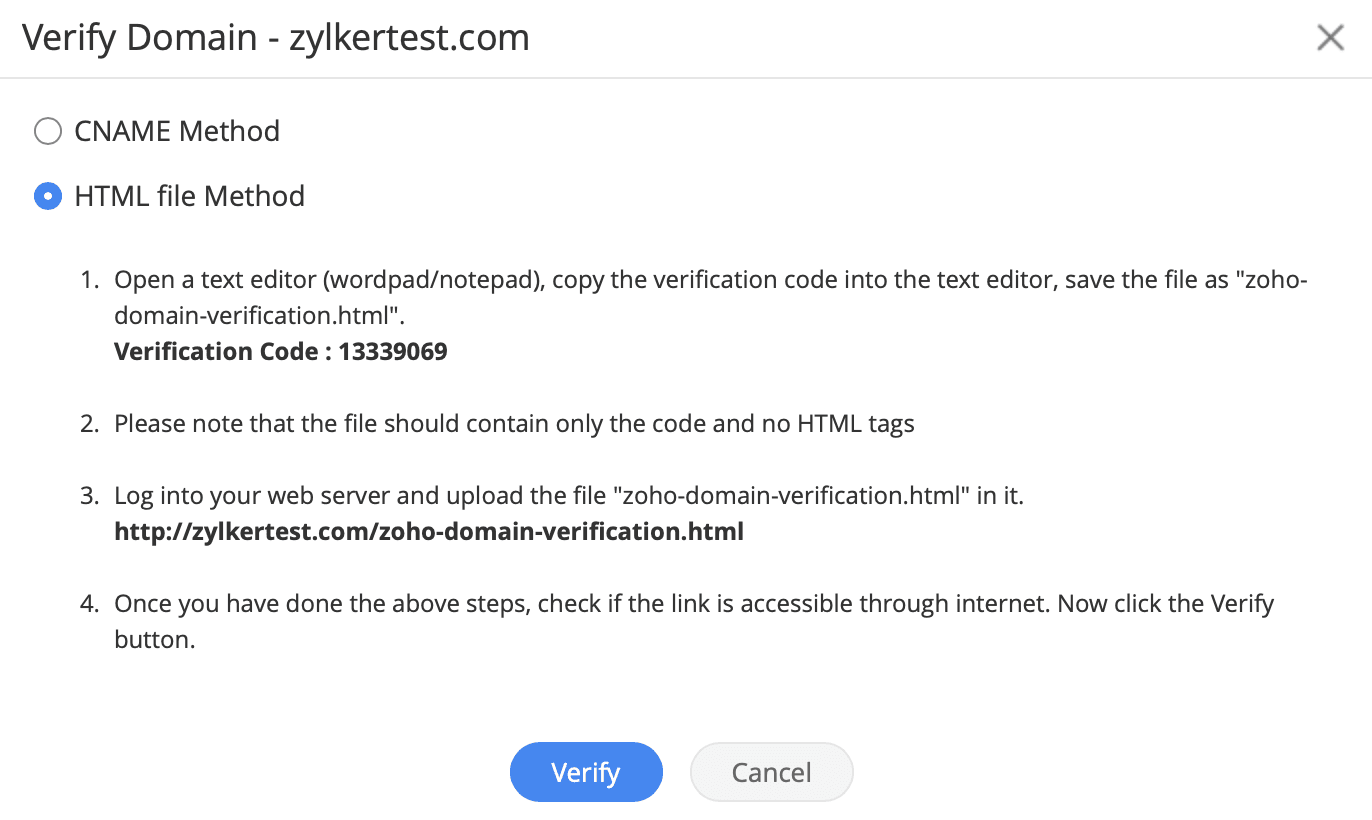Click step 3 text about logging into web server

[x=568, y=496]
